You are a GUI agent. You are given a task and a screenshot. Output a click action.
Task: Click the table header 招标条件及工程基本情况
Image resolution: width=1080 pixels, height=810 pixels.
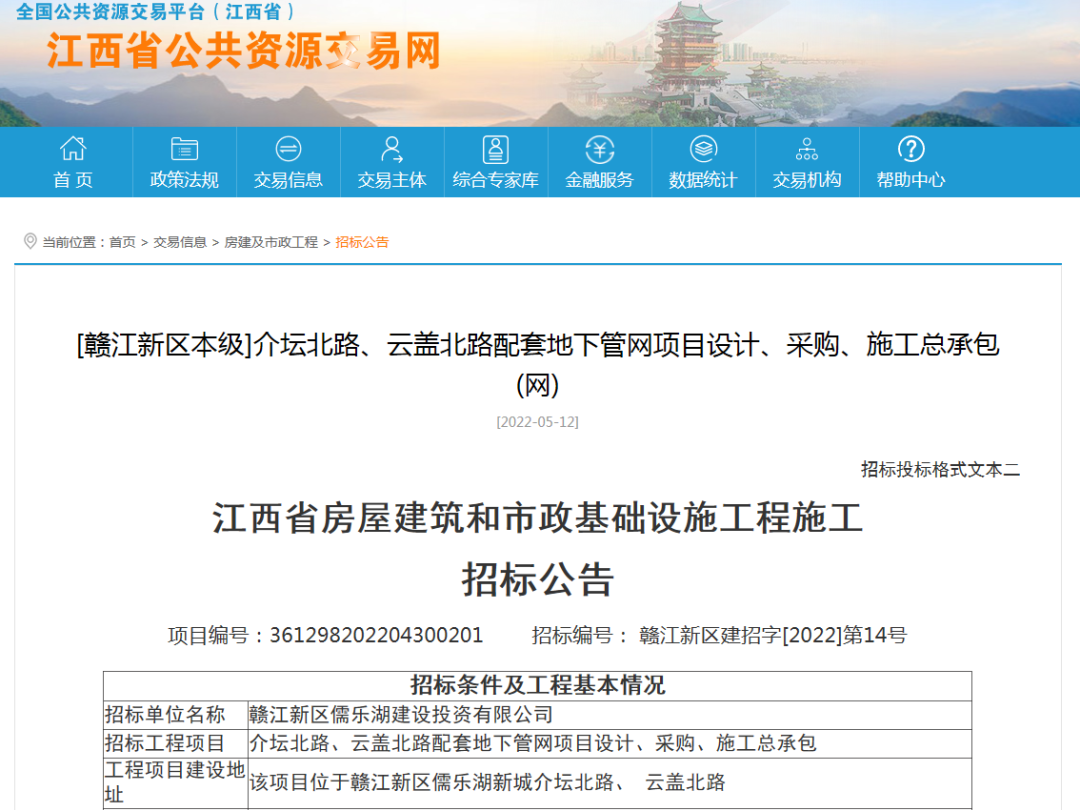(538, 685)
